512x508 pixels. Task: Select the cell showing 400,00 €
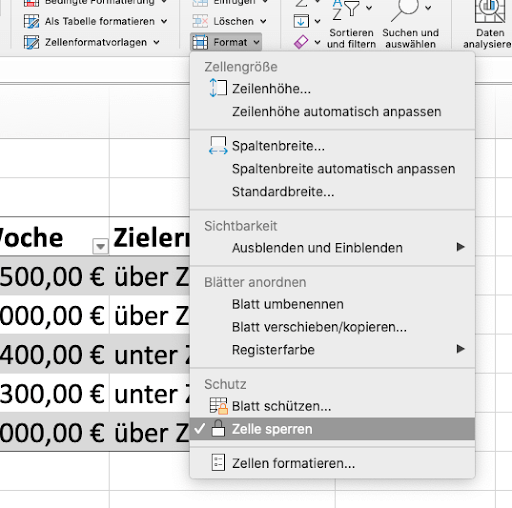point(55,354)
